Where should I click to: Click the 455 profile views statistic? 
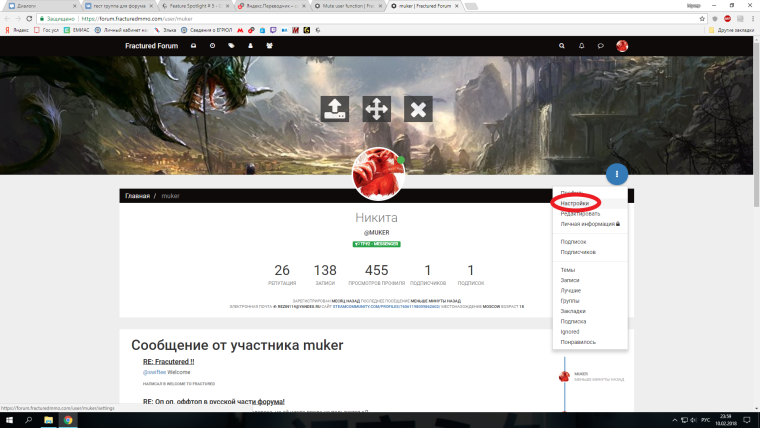[x=377, y=274]
